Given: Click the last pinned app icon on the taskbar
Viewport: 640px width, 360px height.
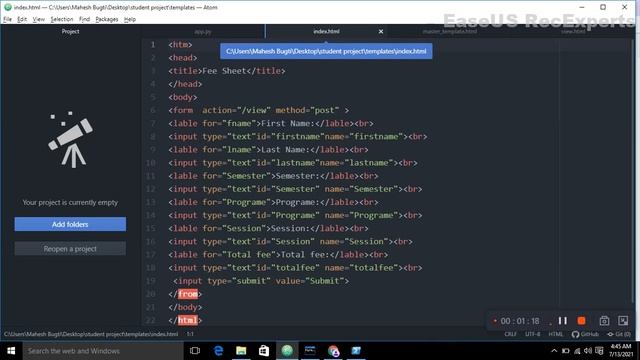Looking at the screenshot, I should click(x=356, y=351).
